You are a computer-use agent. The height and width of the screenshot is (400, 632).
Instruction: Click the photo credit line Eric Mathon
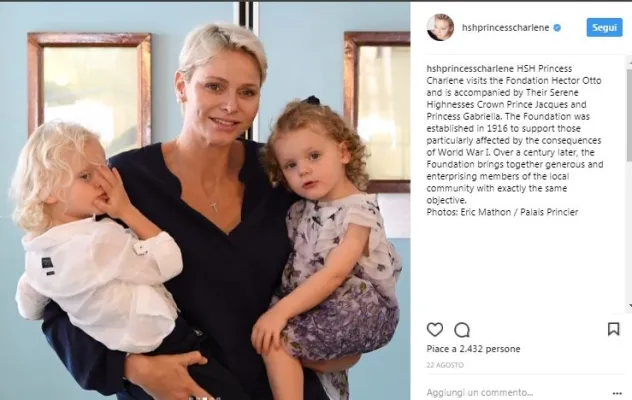point(502,212)
